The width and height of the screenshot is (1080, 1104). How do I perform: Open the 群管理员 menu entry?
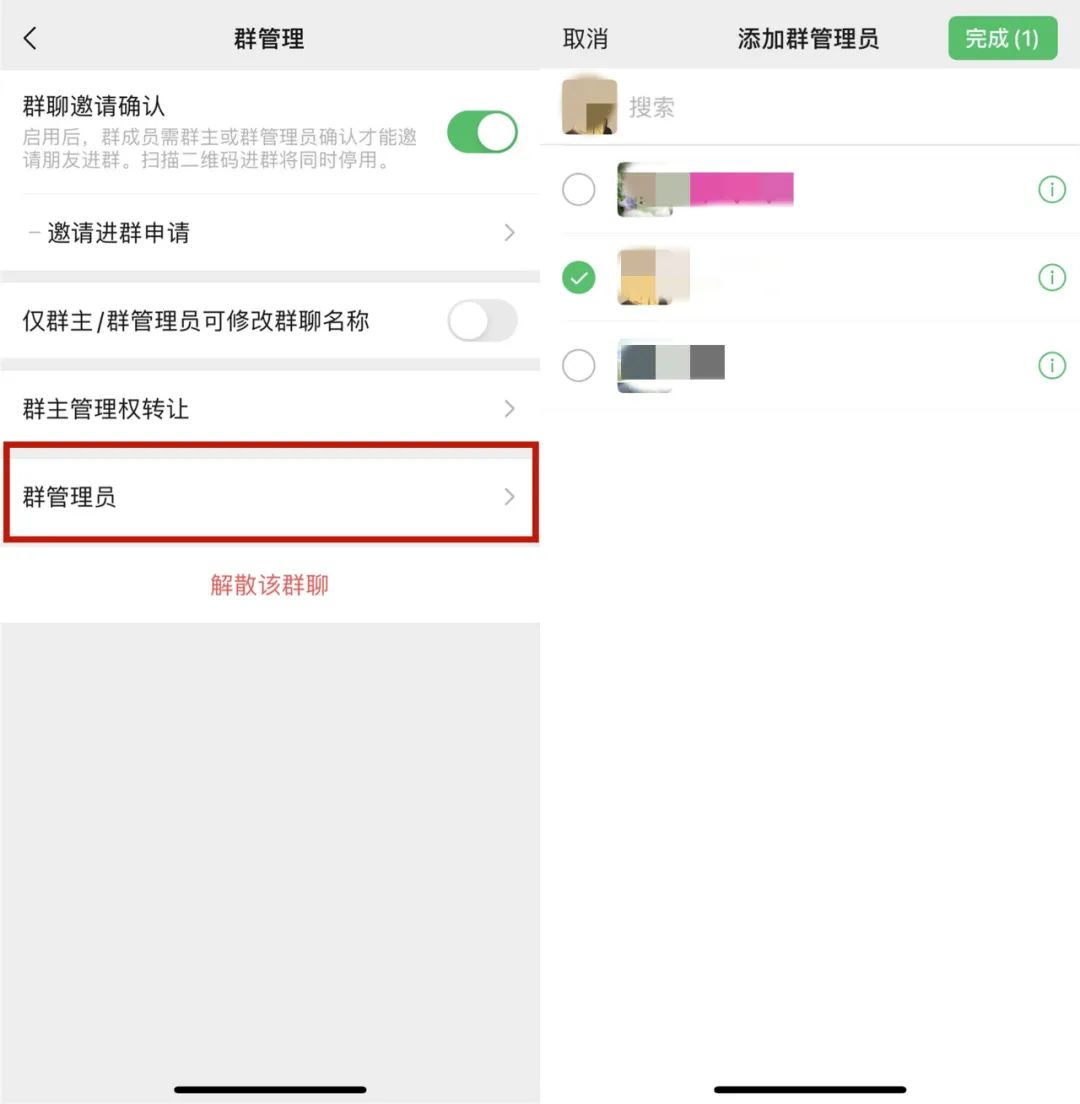click(x=270, y=496)
